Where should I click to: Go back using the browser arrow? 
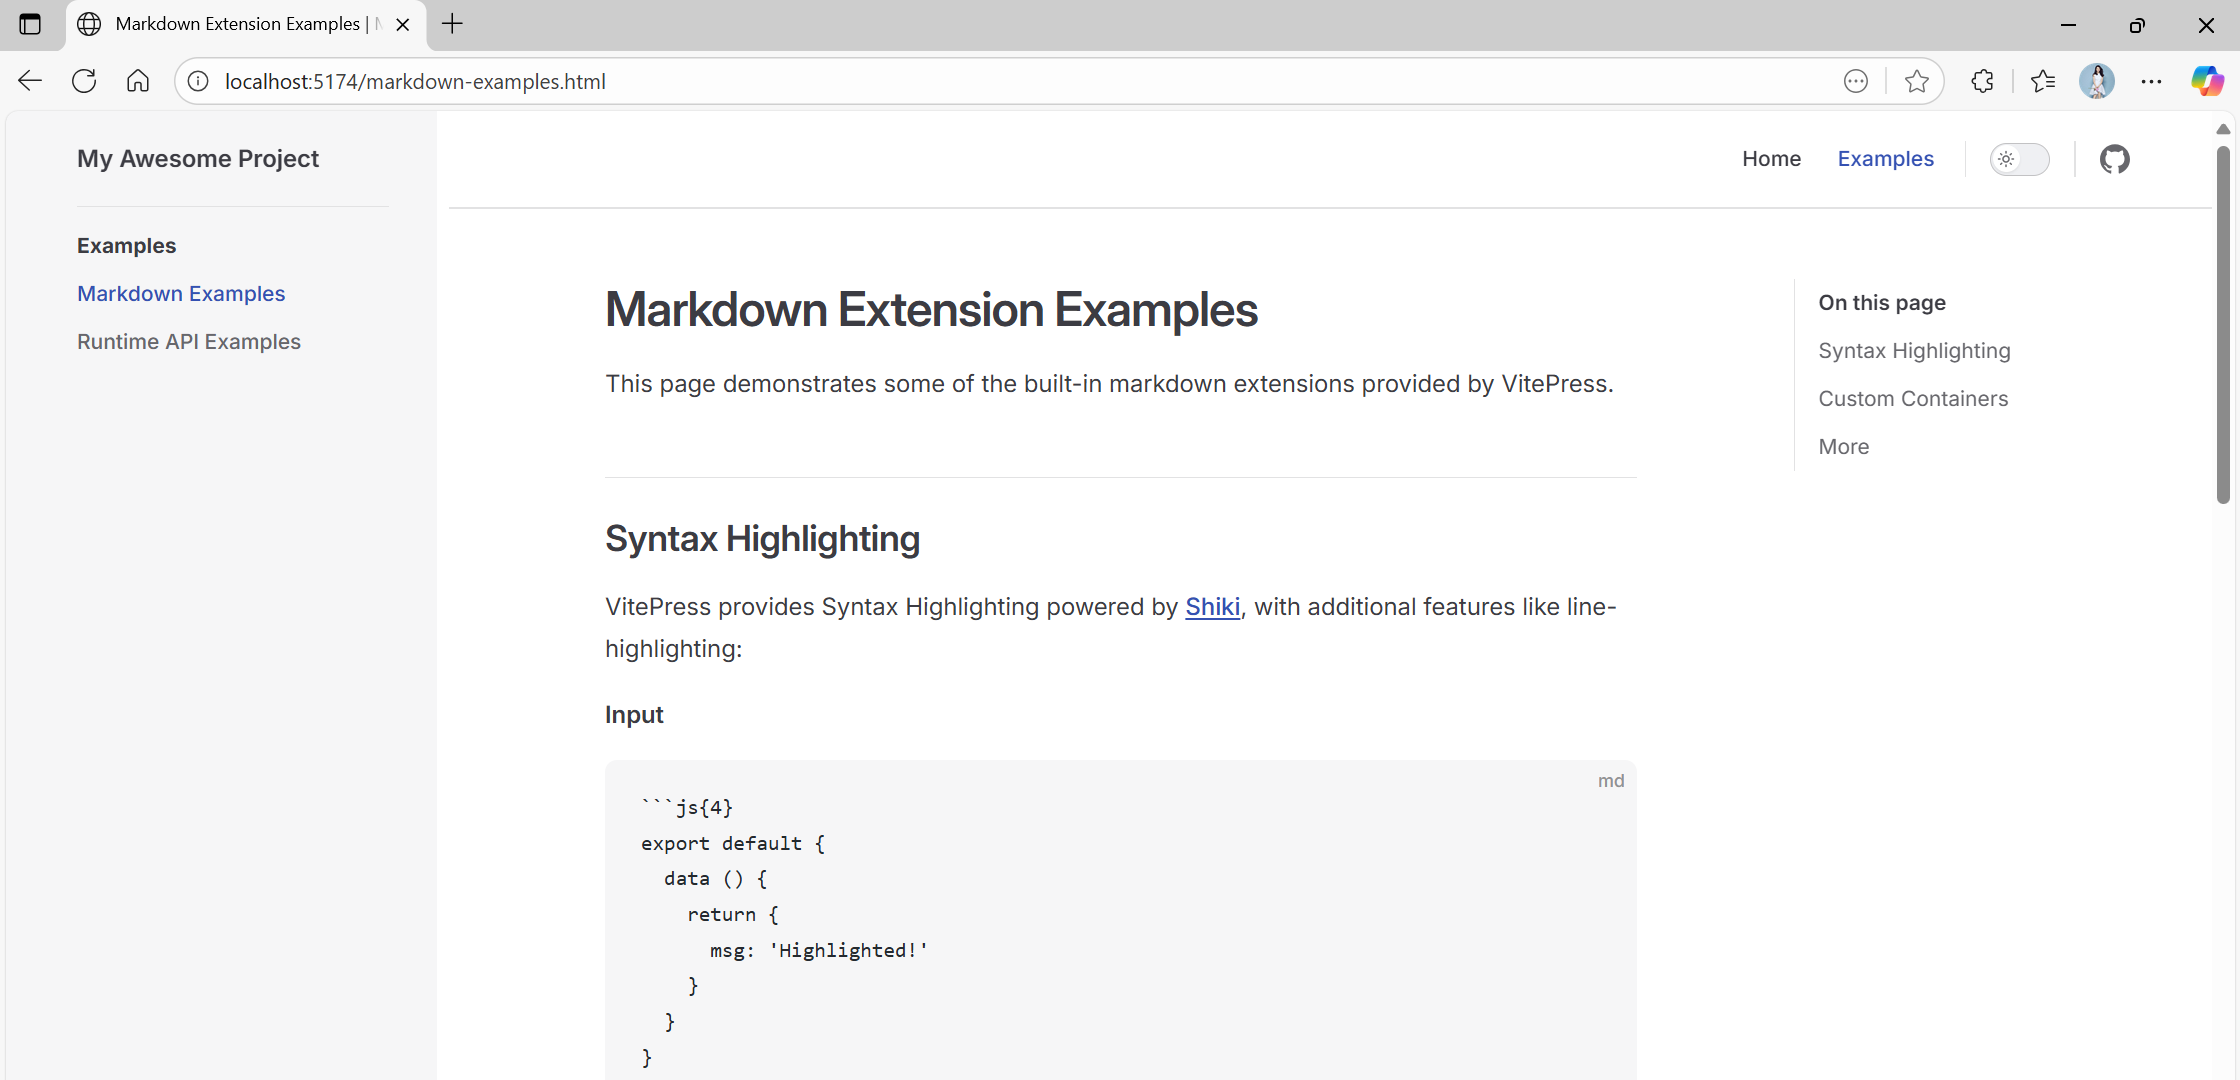(30, 81)
